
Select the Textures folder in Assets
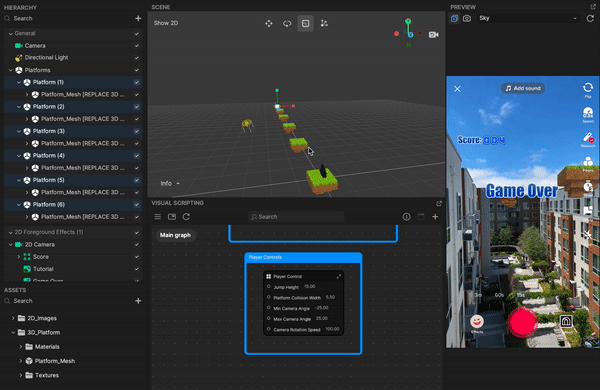tap(47, 375)
